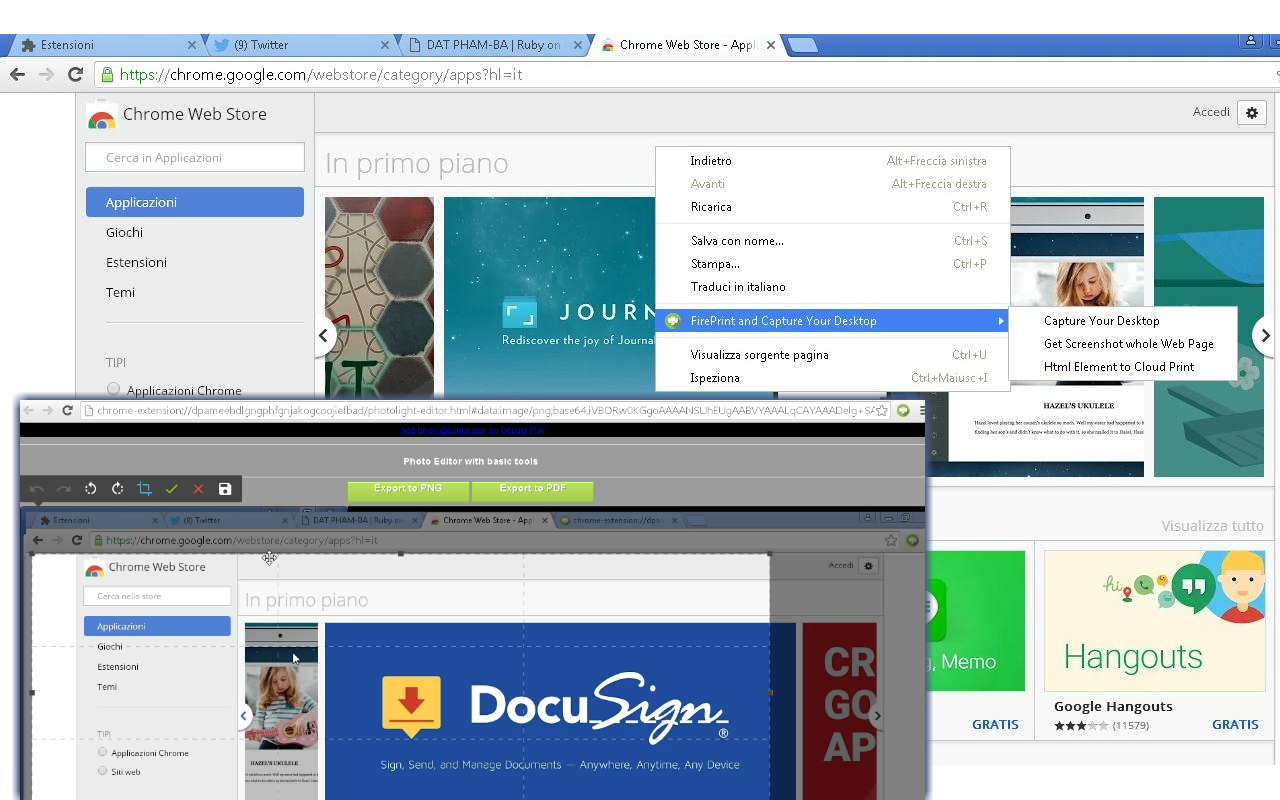This screenshot has width=1280, height=800.
Task: Click the Export to PNG button
Action: point(408,490)
